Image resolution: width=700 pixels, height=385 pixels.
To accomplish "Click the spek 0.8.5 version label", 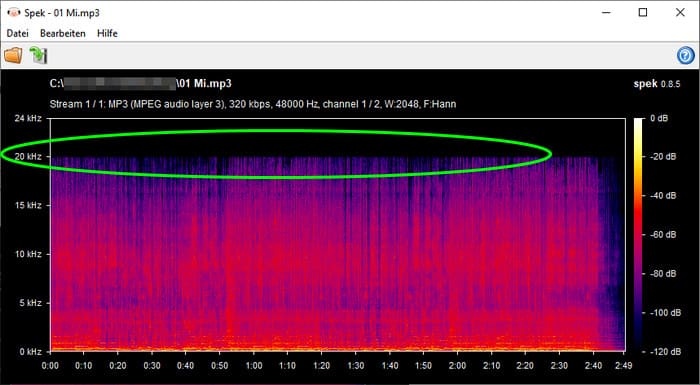I will point(657,84).
